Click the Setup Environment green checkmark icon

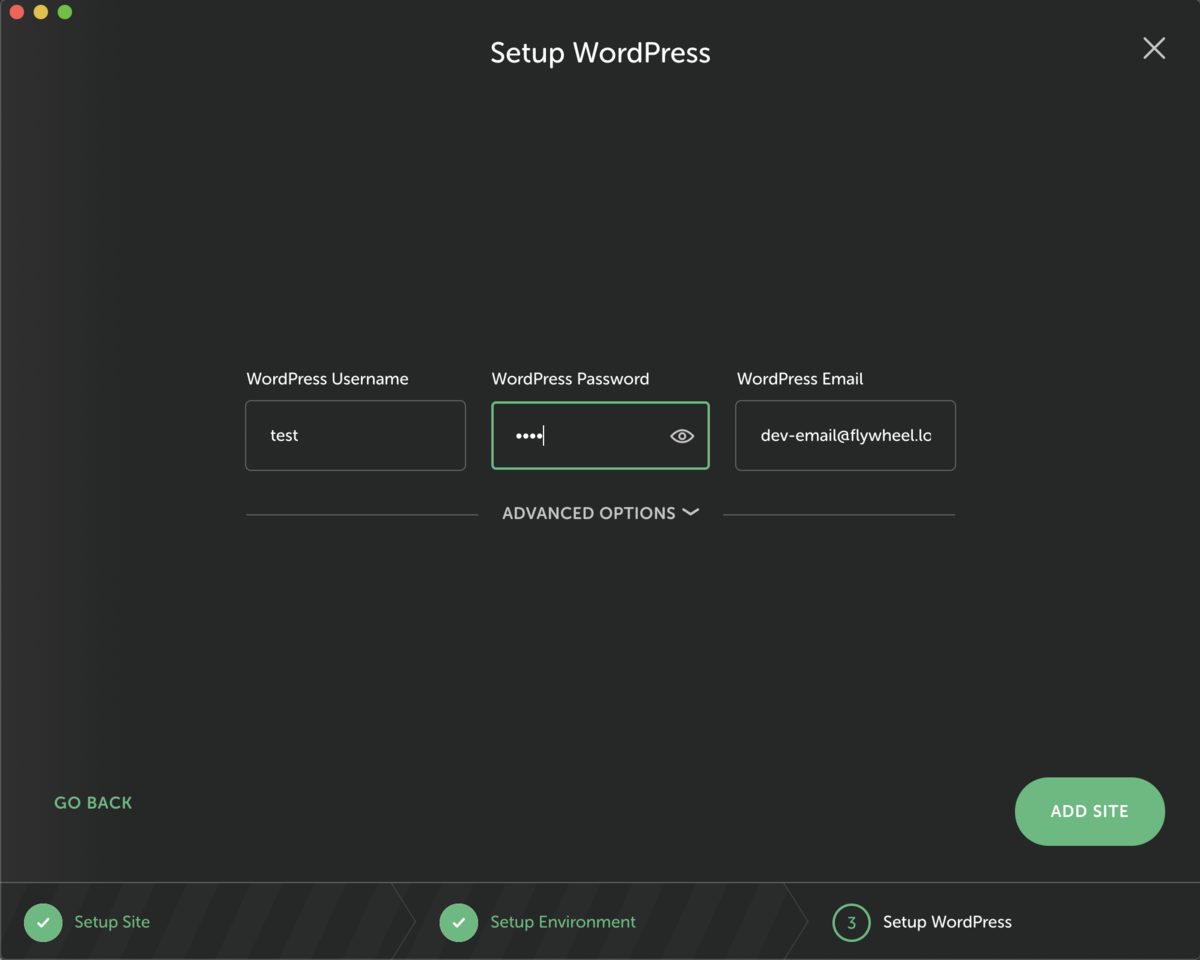pos(459,922)
